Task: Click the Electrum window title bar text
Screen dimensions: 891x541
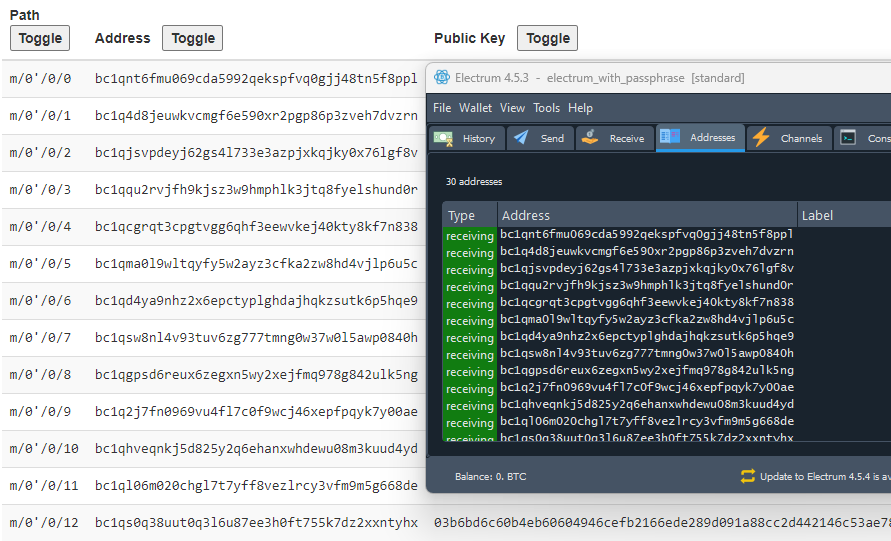Action: pyautogui.click(x=599, y=78)
